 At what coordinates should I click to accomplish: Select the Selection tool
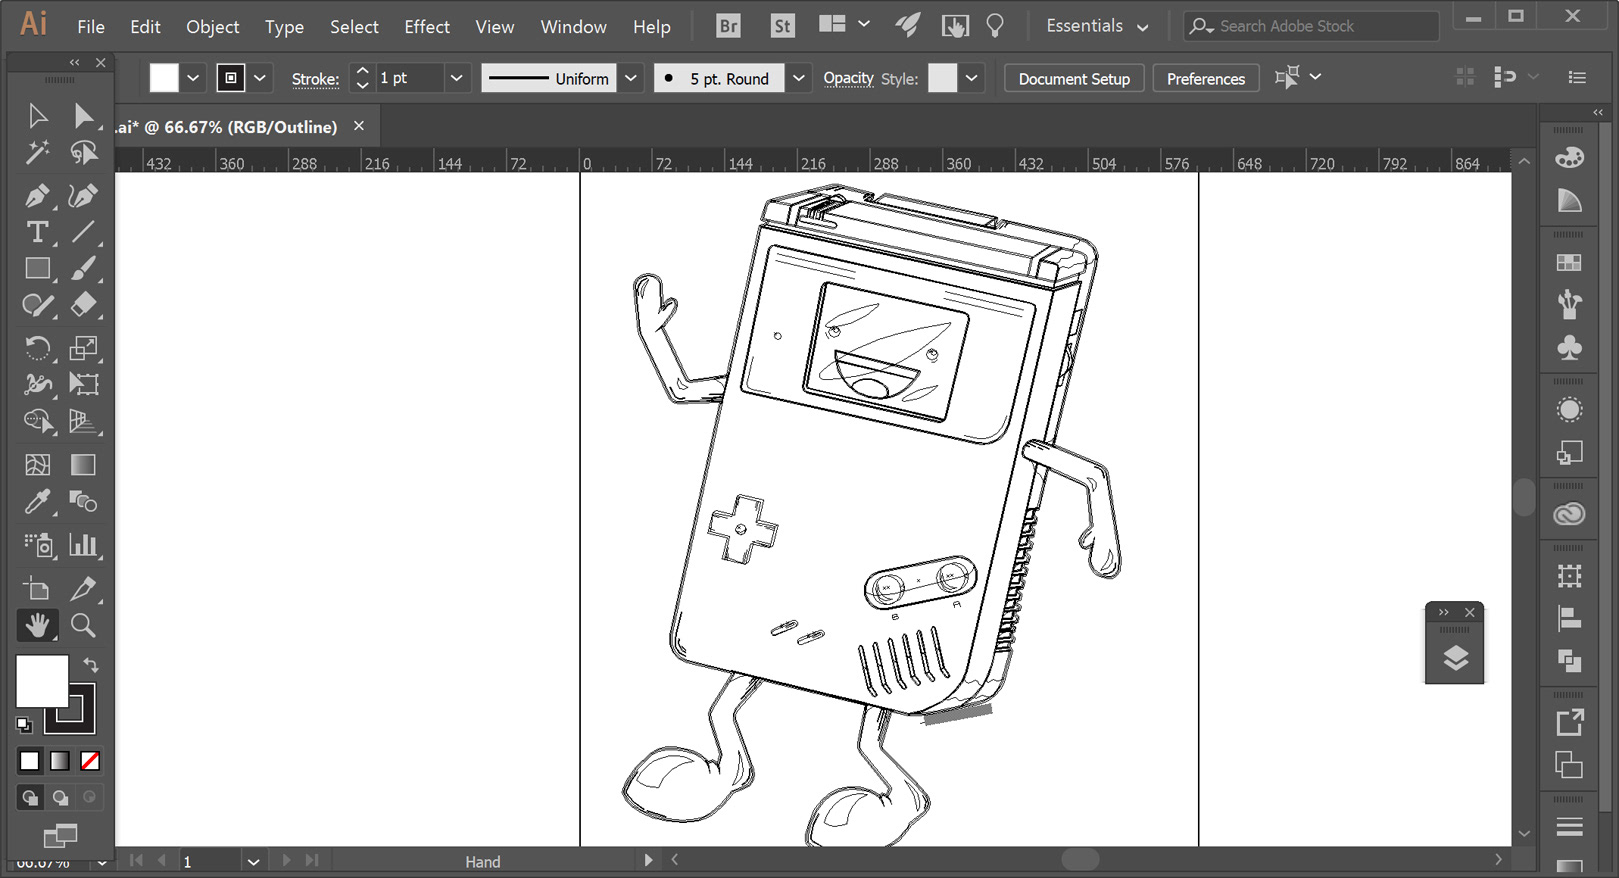coord(38,116)
